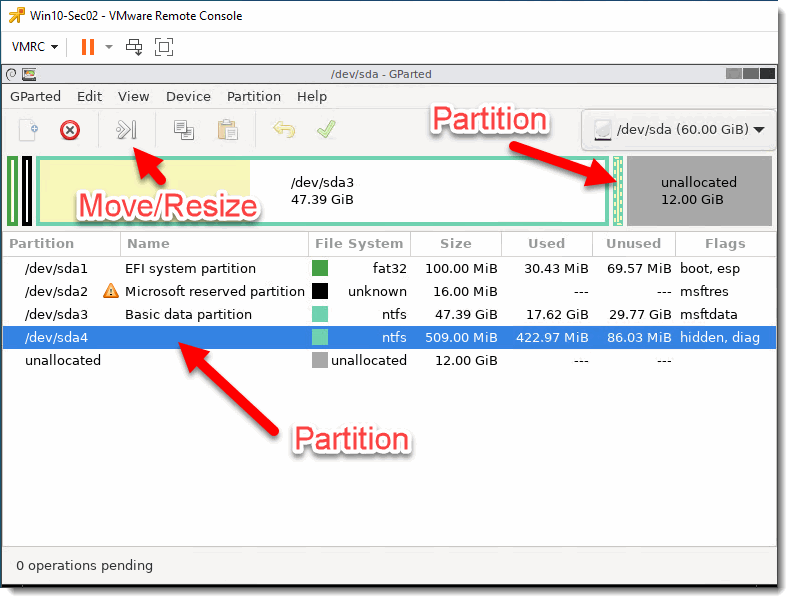This screenshot has width=793, height=603.
Task: Open the GParted menu
Action: tap(35, 96)
